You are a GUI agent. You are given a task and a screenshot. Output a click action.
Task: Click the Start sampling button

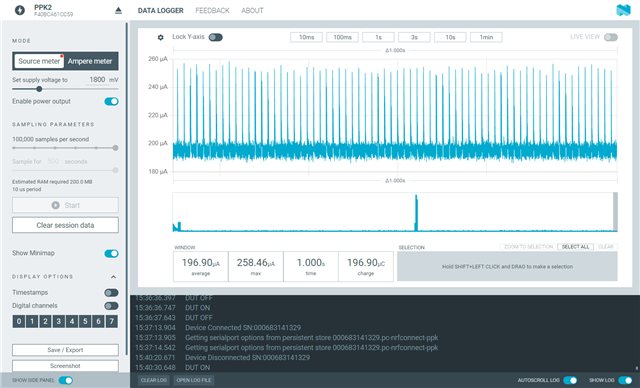coord(65,205)
